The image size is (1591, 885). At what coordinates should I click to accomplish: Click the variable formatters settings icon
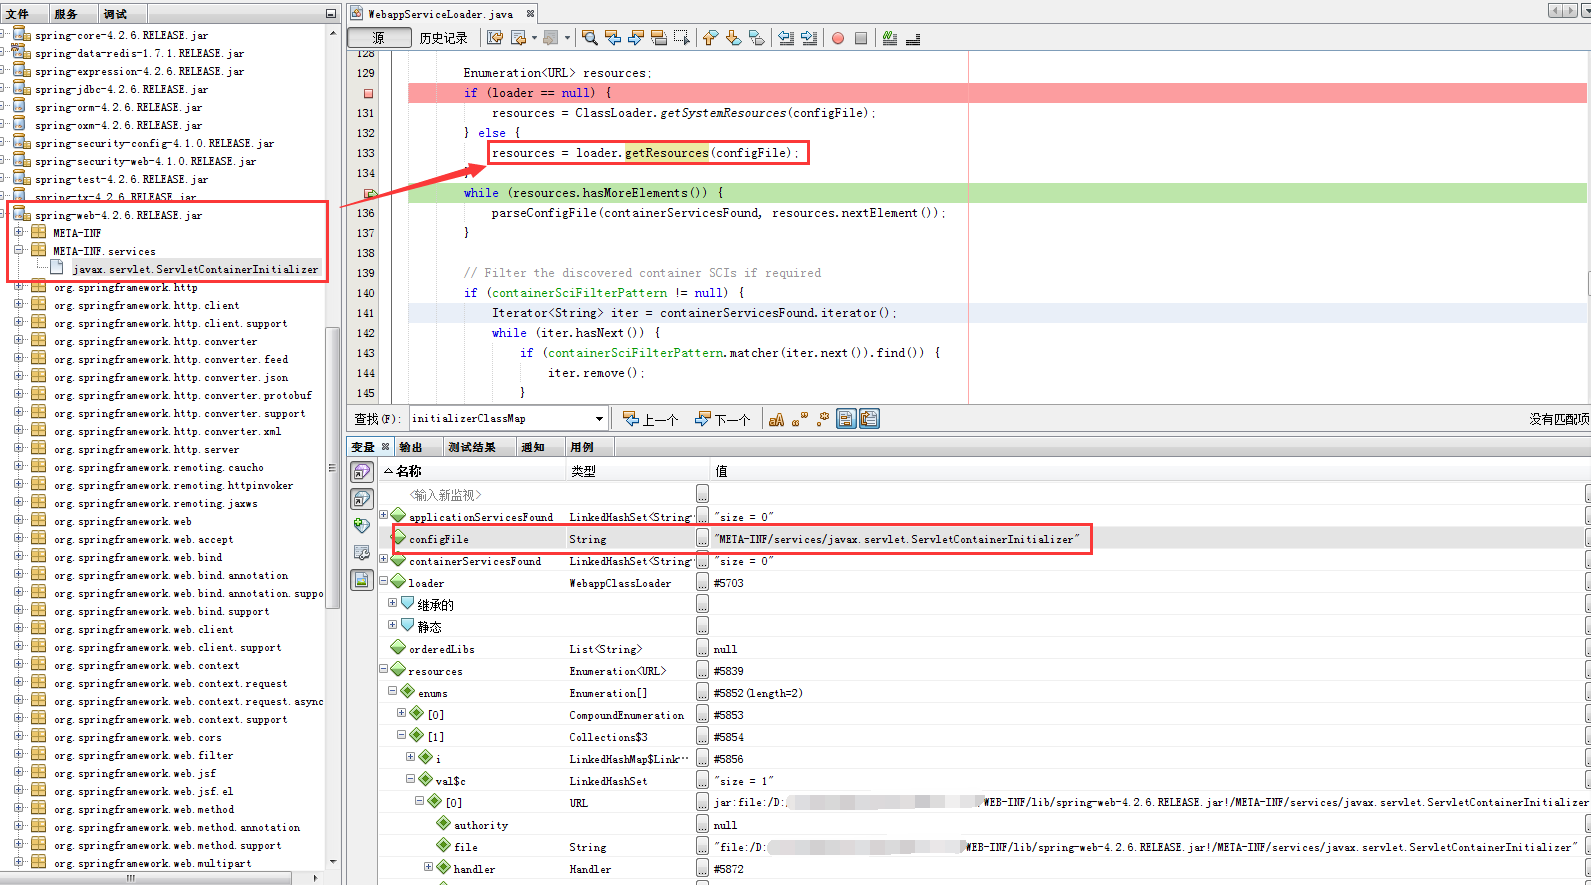click(x=362, y=552)
